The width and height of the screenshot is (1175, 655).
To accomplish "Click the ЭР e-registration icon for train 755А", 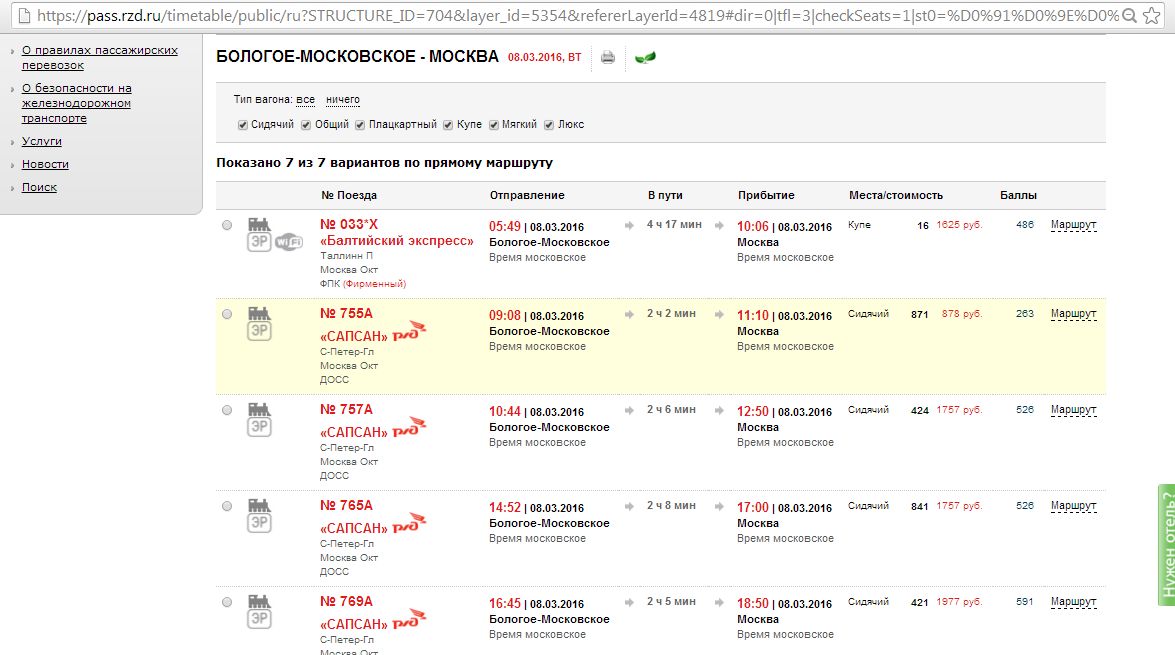I will point(259,331).
